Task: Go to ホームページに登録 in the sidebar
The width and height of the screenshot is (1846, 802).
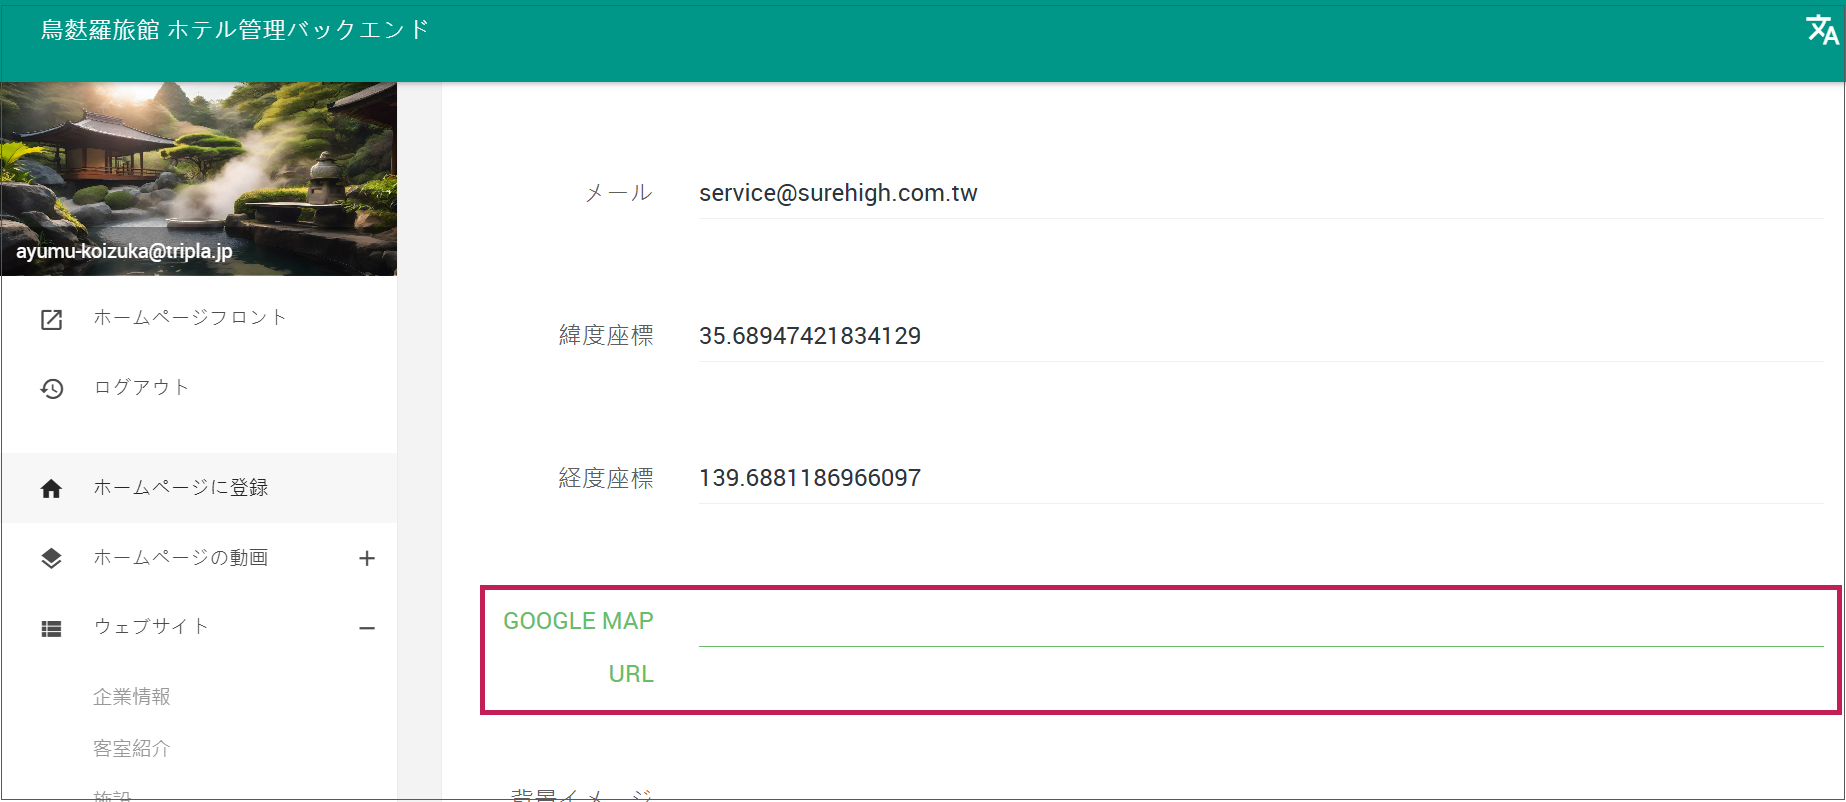Action: point(181,488)
